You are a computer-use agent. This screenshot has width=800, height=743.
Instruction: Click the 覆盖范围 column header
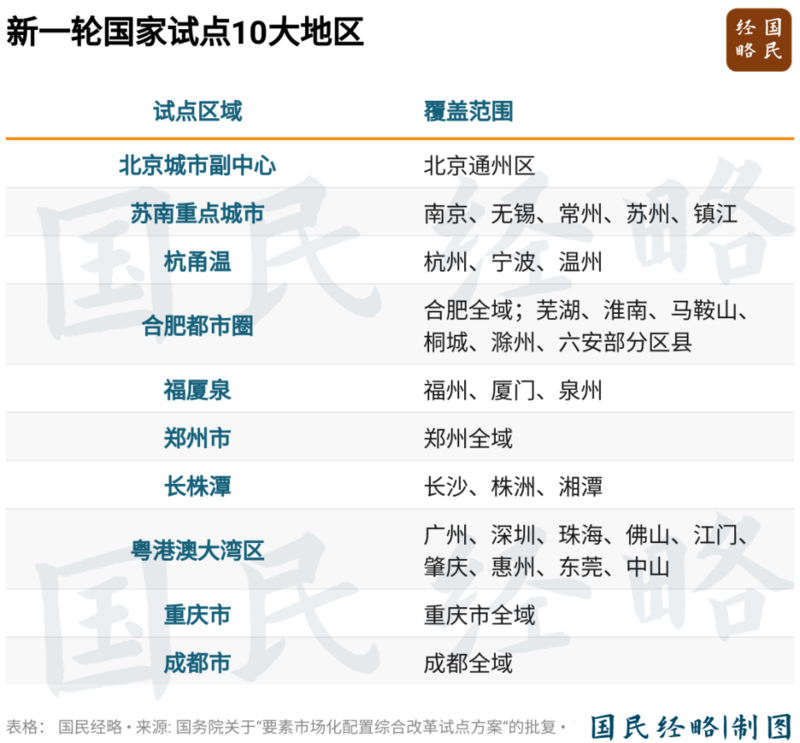468,110
